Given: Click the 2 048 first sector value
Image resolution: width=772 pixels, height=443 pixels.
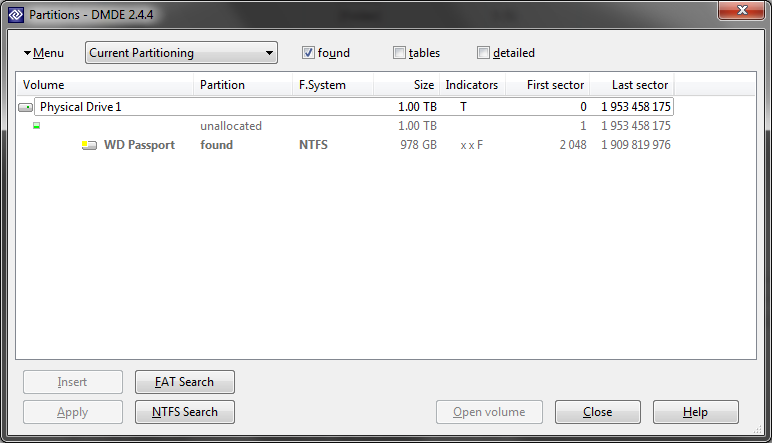Looking at the screenshot, I should pos(573,145).
